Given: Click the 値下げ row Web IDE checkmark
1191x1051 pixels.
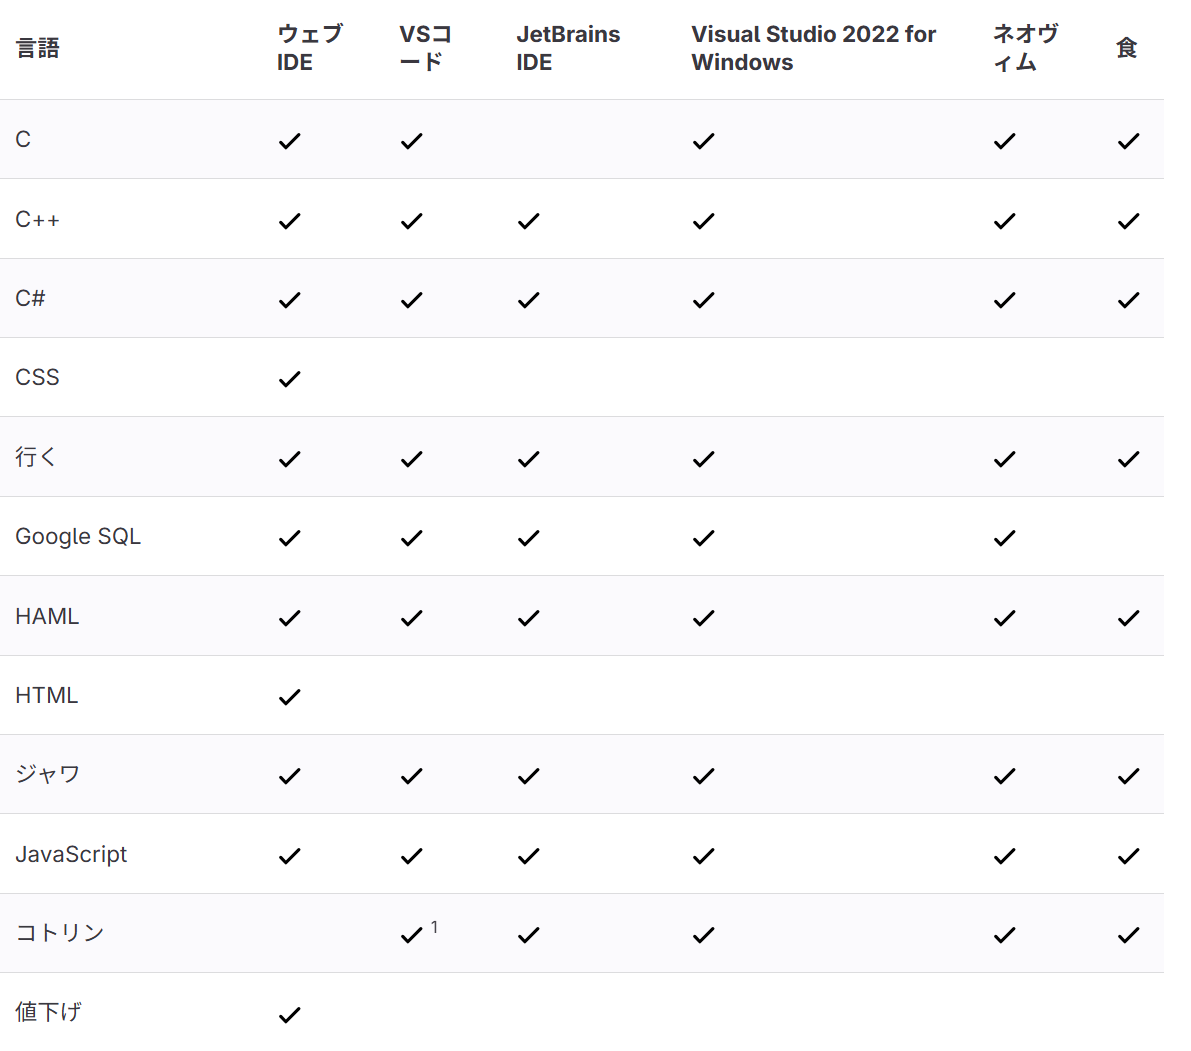Looking at the screenshot, I should pos(289,1015).
